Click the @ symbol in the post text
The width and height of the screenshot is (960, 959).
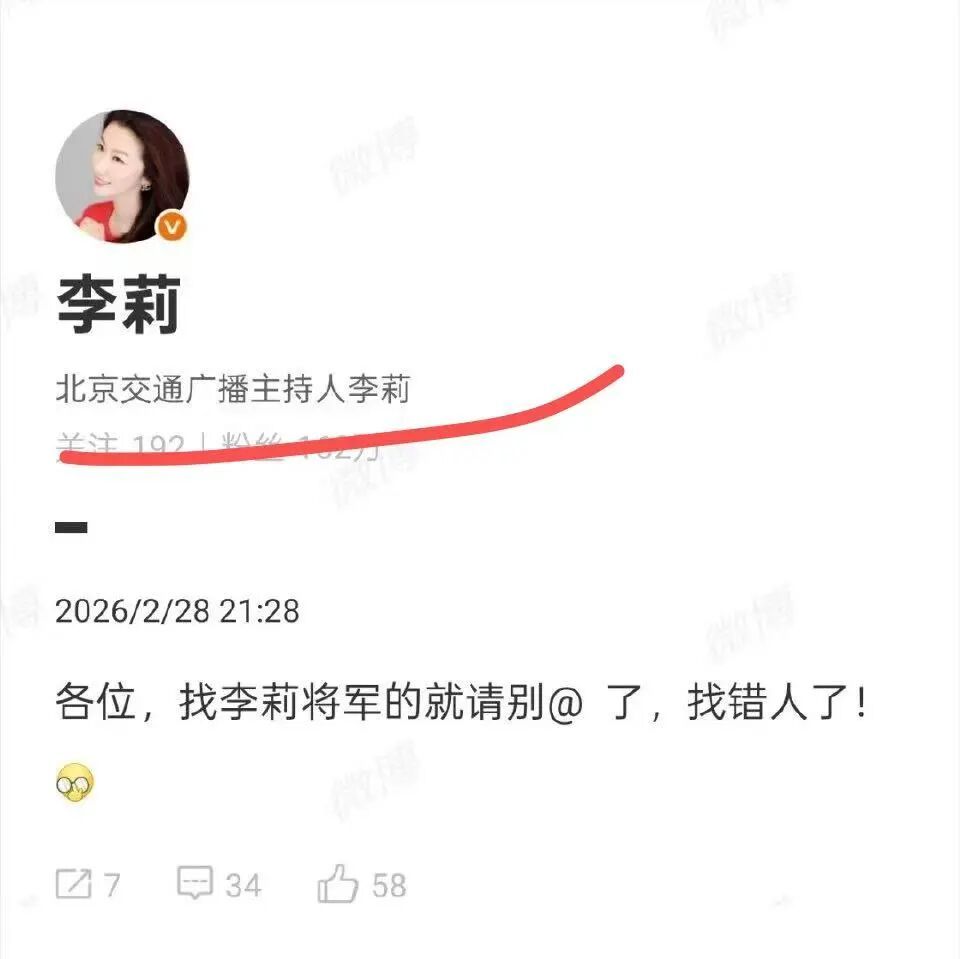564,702
